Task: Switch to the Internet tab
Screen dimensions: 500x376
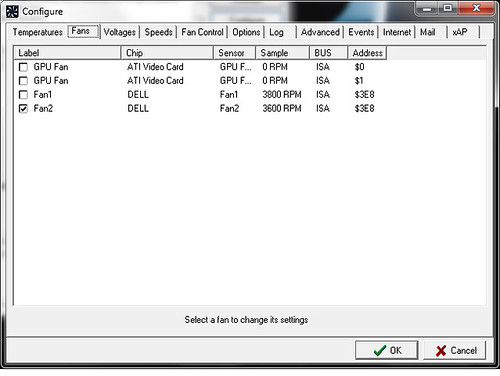Action: click(x=397, y=32)
